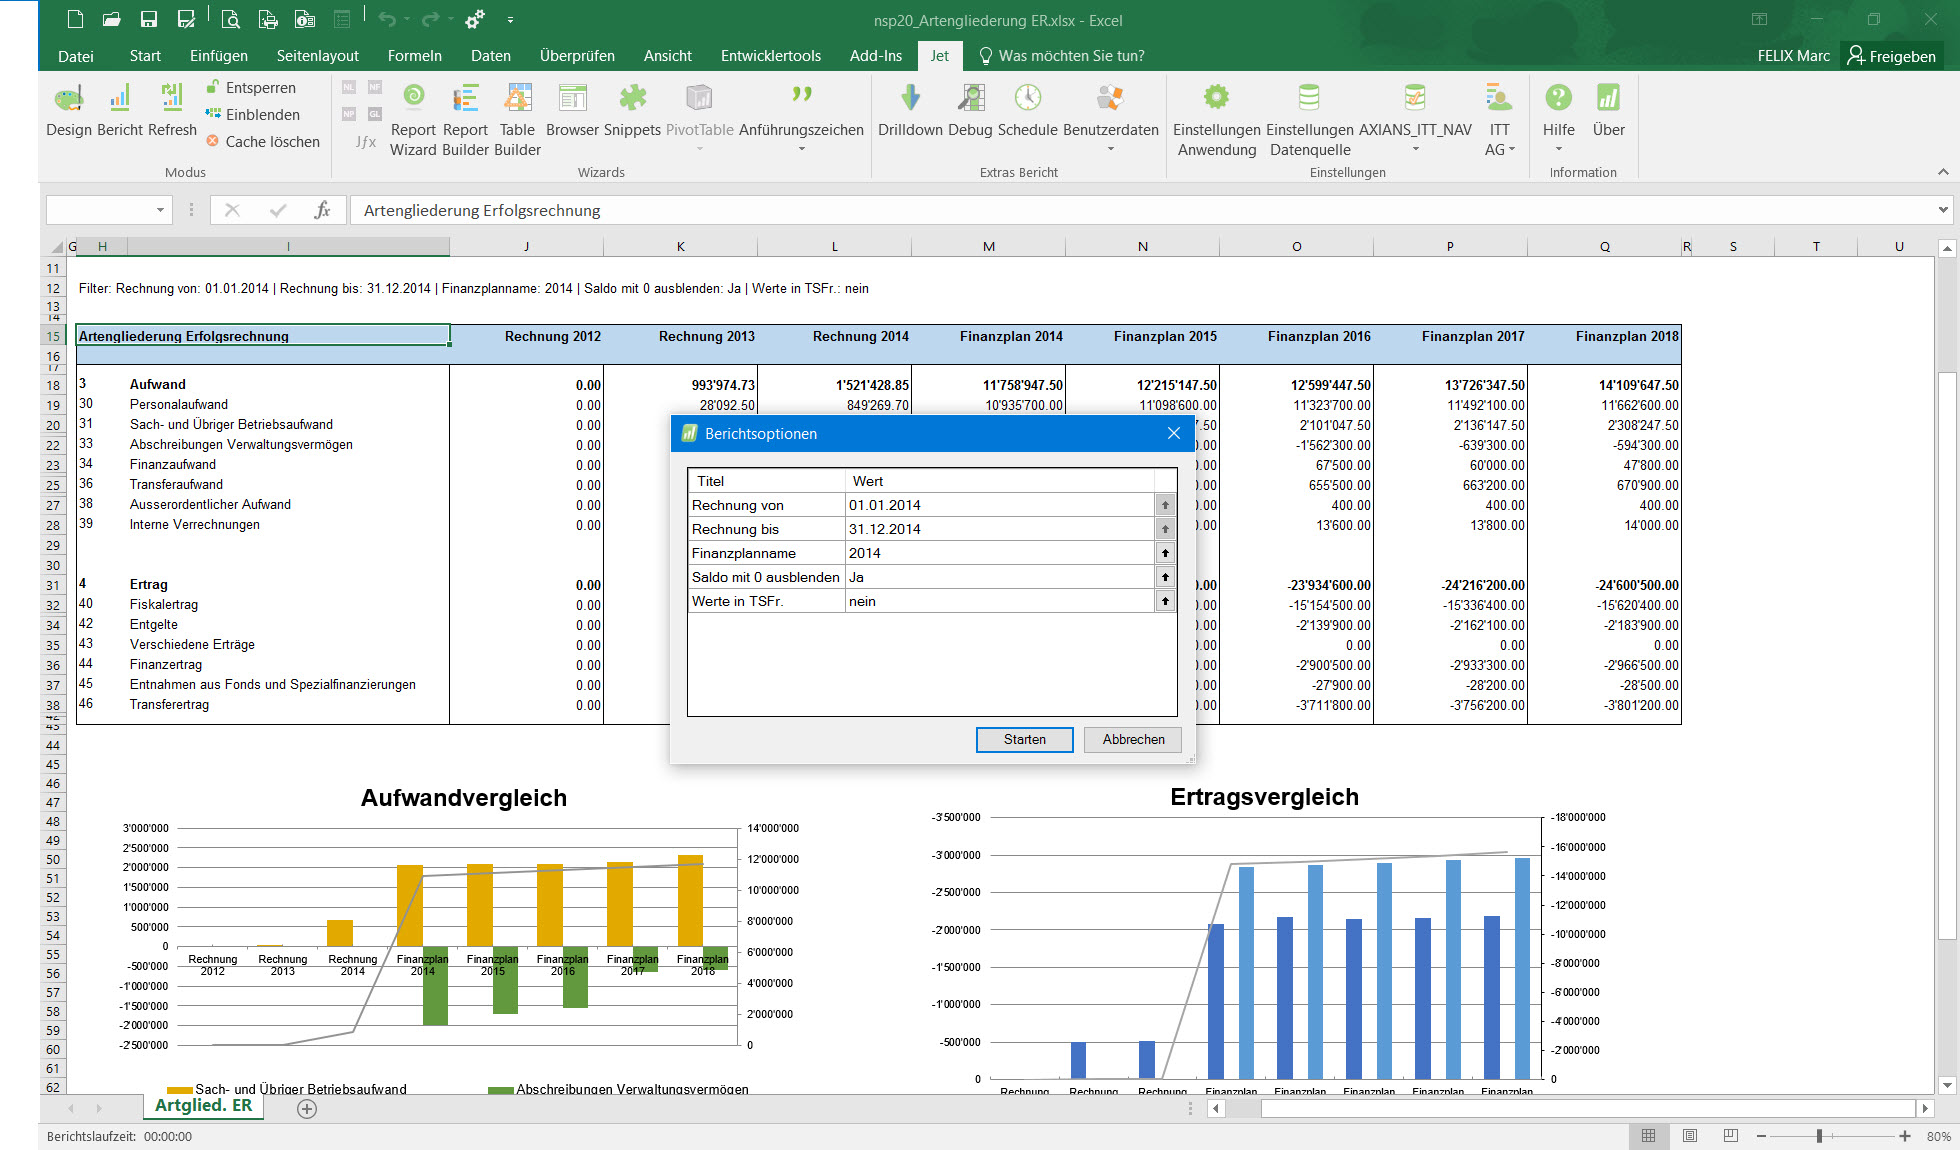Select column header M

[988, 246]
